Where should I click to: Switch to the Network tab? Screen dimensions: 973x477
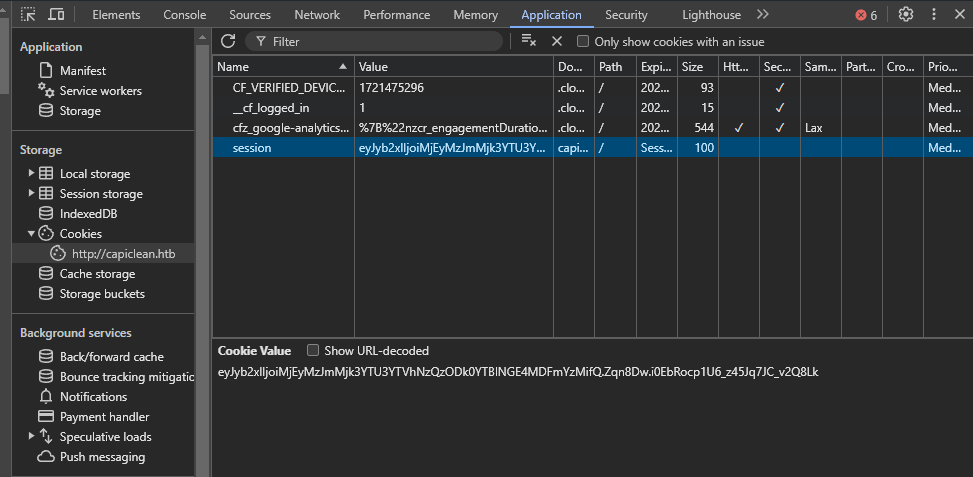pyautogui.click(x=317, y=15)
